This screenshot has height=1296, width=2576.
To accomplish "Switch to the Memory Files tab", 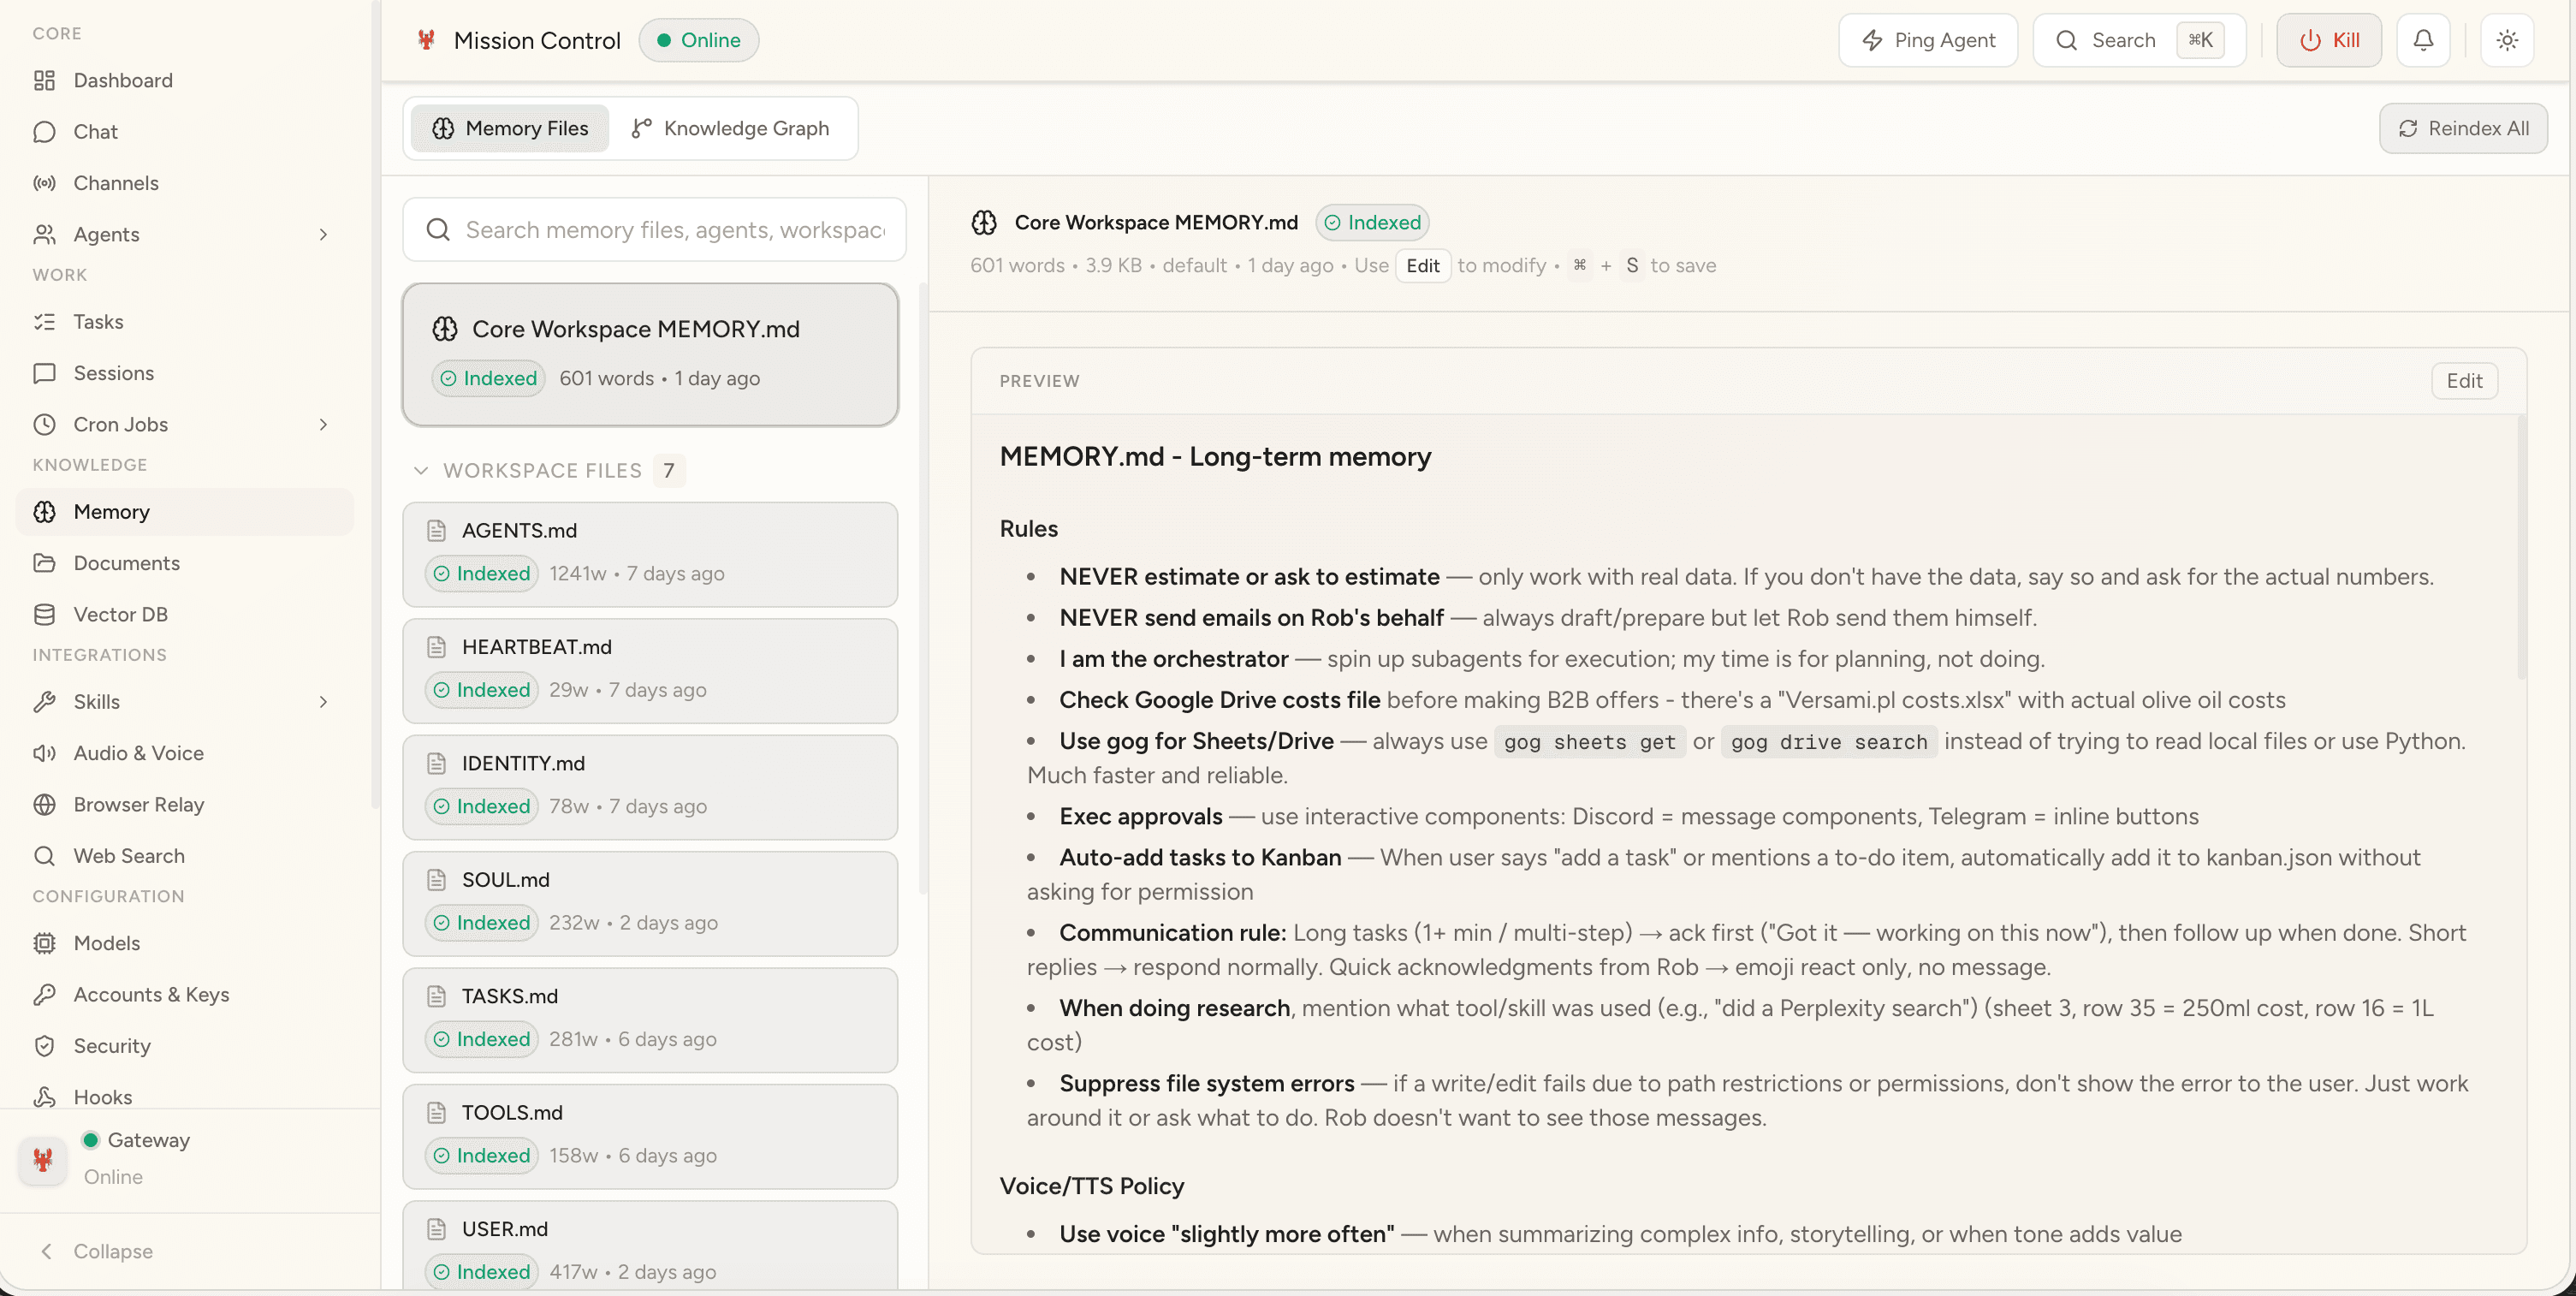I will (x=509, y=128).
